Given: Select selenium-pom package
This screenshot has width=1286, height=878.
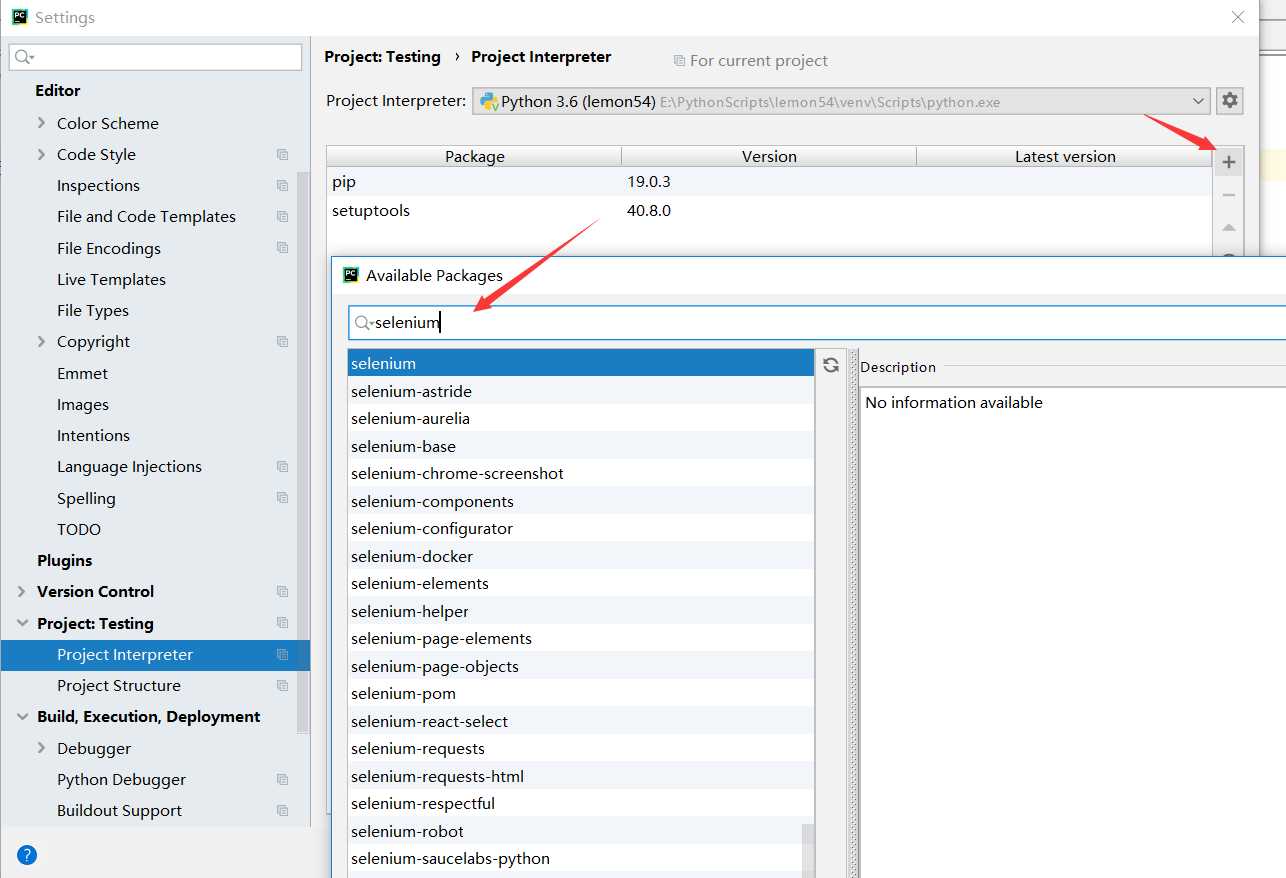Looking at the screenshot, I should pos(581,693).
